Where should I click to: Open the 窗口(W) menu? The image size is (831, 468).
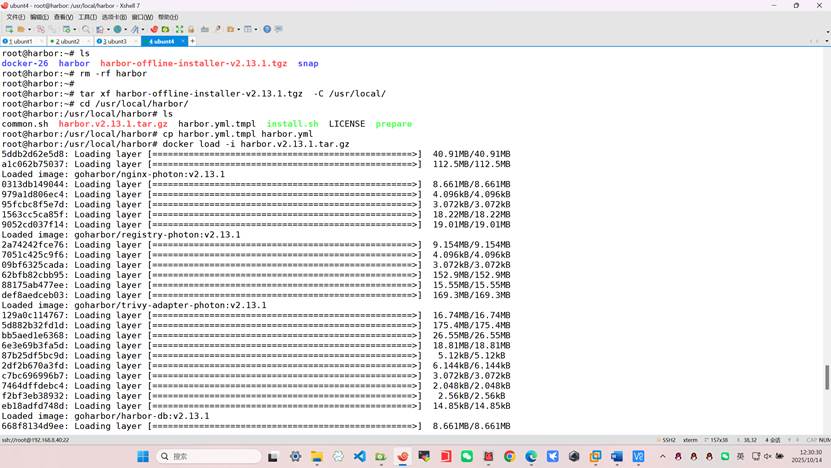pyautogui.click(x=142, y=17)
